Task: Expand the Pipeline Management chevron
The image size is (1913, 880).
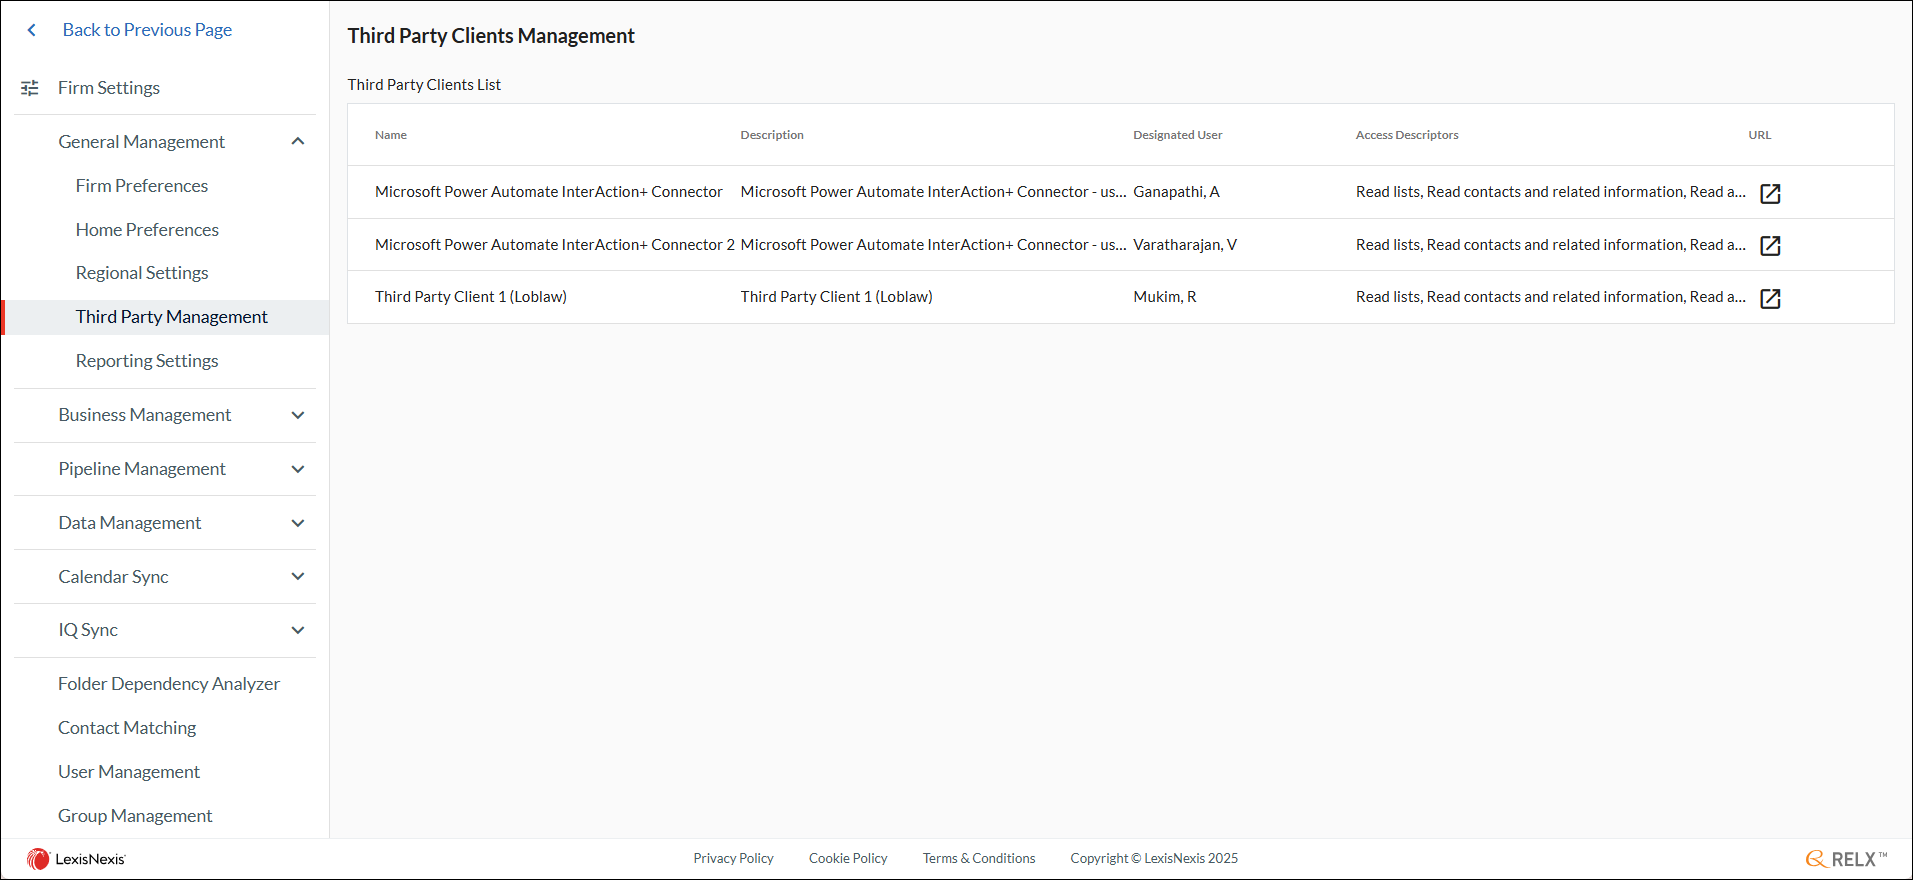Action: [298, 469]
